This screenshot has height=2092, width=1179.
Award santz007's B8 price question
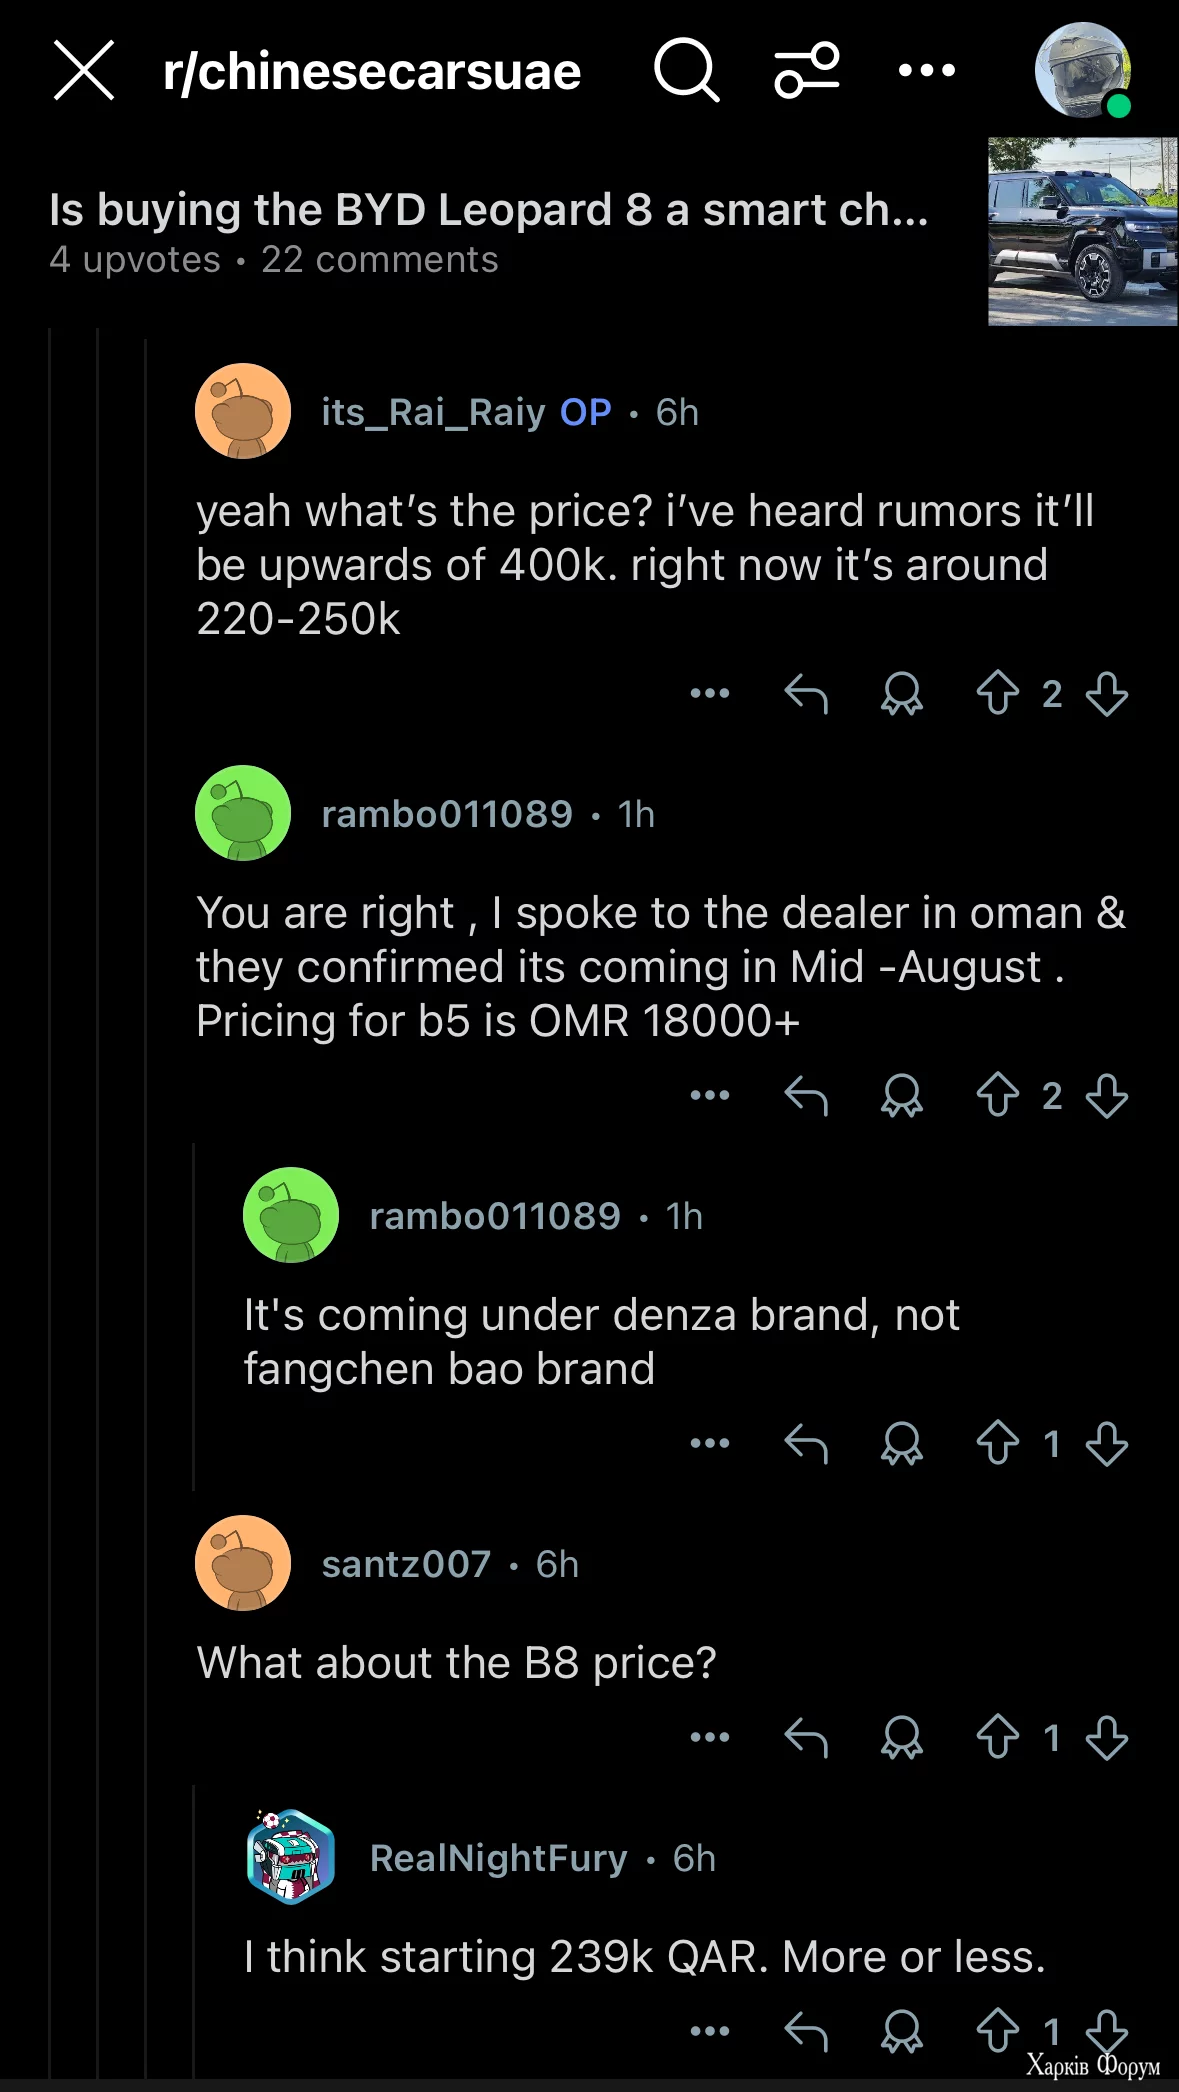click(901, 1737)
